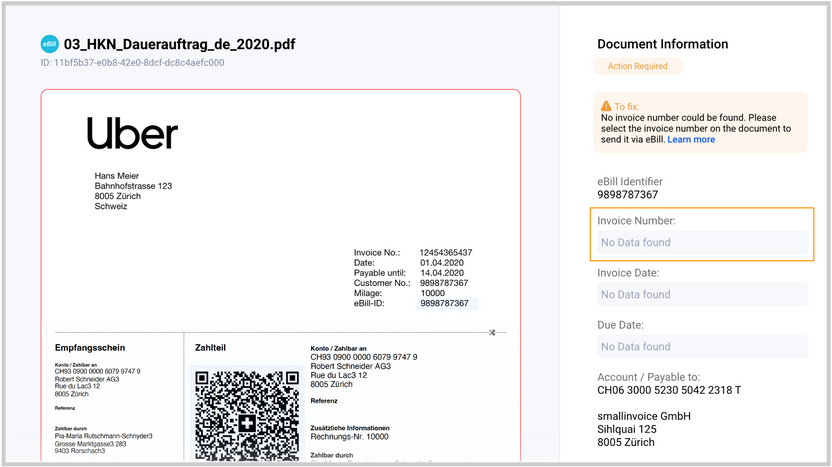The height and width of the screenshot is (467, 832).
Task: Click Sihlquai 125 address line in panel
Action: (x=627, y=429)
